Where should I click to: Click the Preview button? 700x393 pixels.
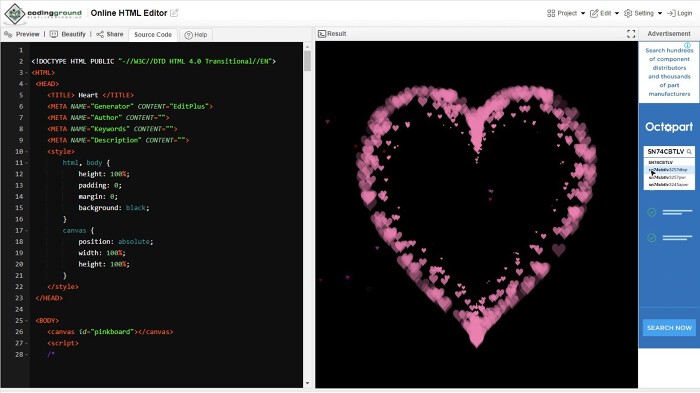(x=22, y=34)
